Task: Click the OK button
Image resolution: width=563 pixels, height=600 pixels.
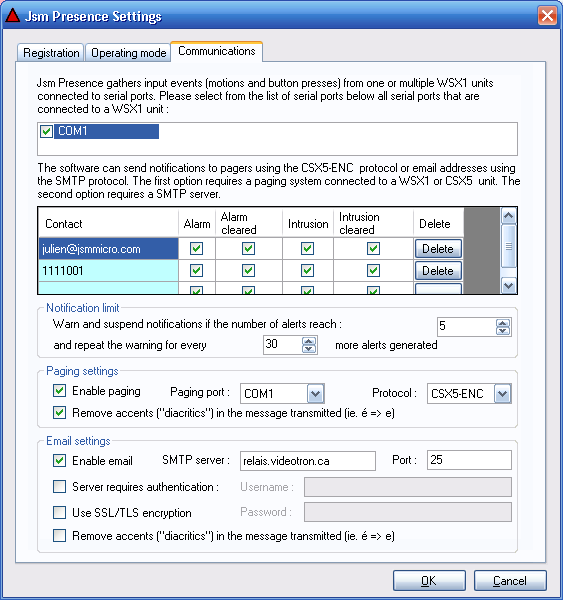Action: click(x=429, y=580)
